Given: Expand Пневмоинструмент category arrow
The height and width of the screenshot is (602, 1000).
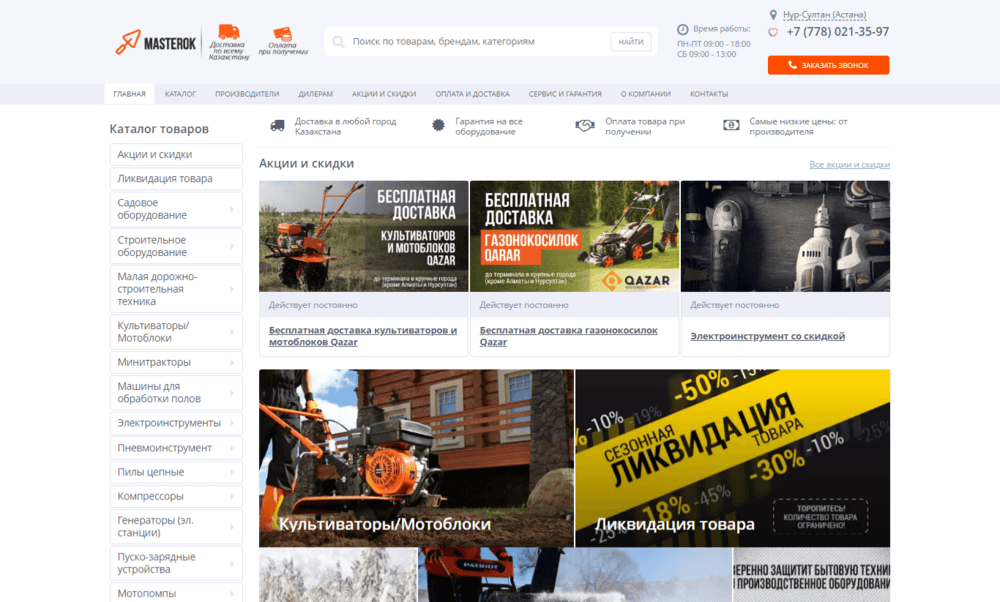Looking at the screenshot, I should tap(232, 448).
